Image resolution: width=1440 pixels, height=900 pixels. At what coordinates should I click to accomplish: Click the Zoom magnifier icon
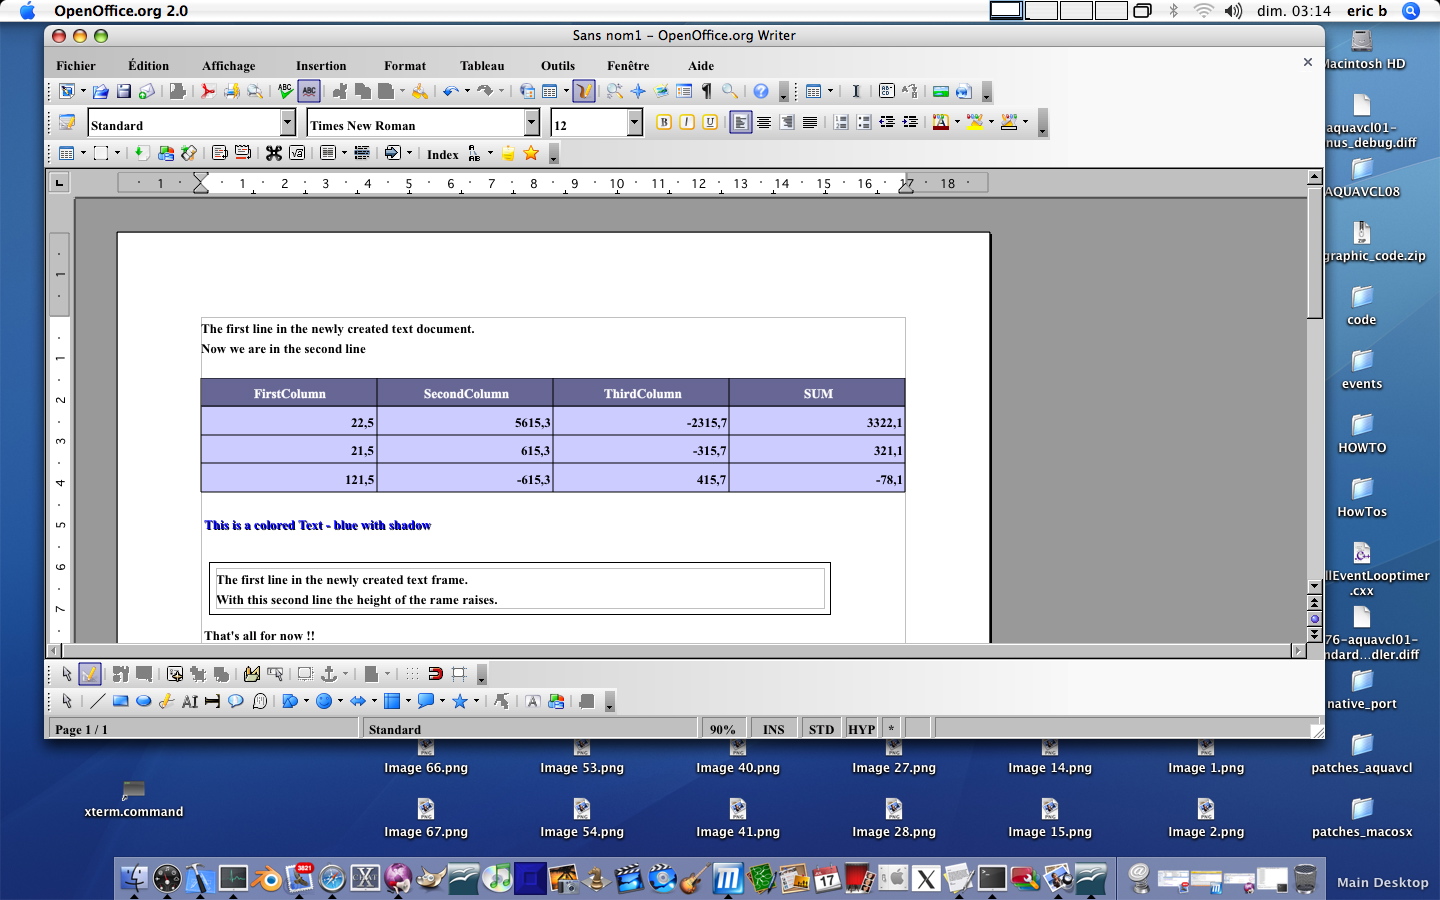(730, 92)
